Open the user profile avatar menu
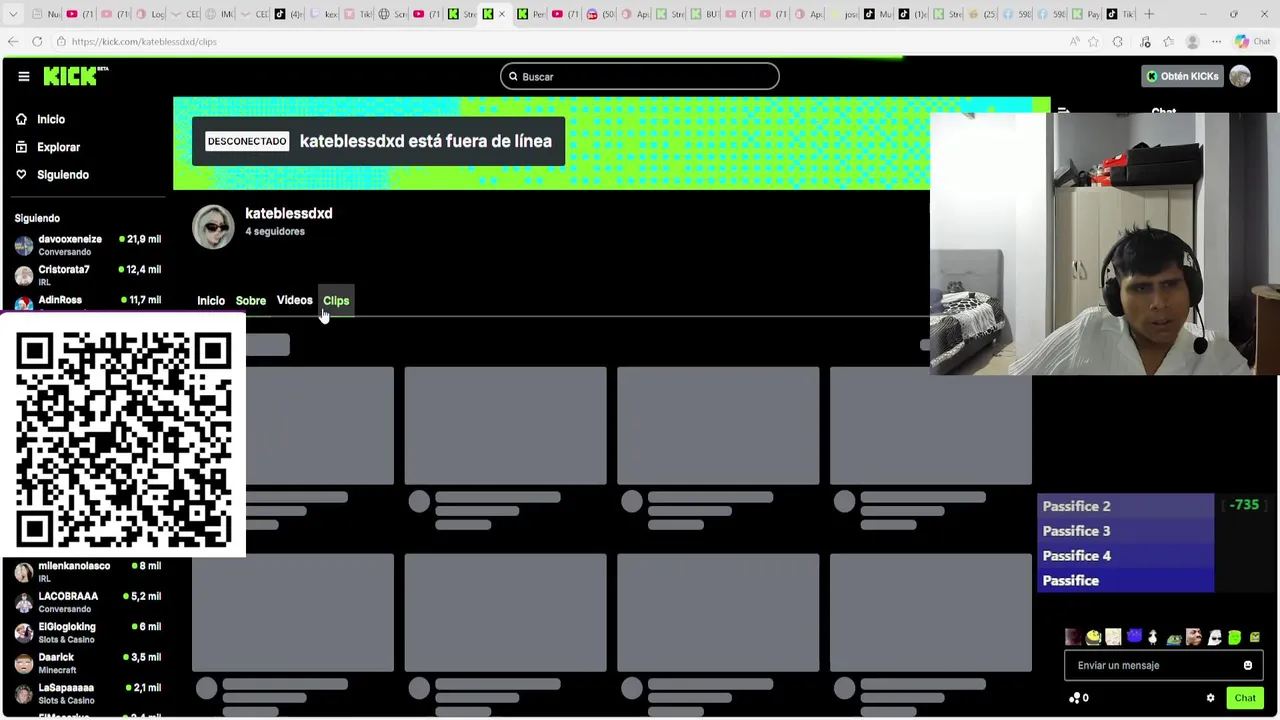The height and width of the screenshot is (720, 1280). click(x=1240, y=76)
